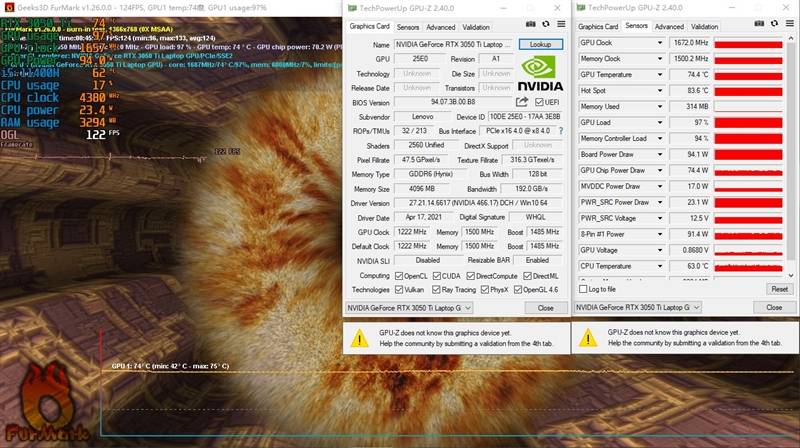Click the warning icon below left GPU-Z window

click(x=359, y=338)
